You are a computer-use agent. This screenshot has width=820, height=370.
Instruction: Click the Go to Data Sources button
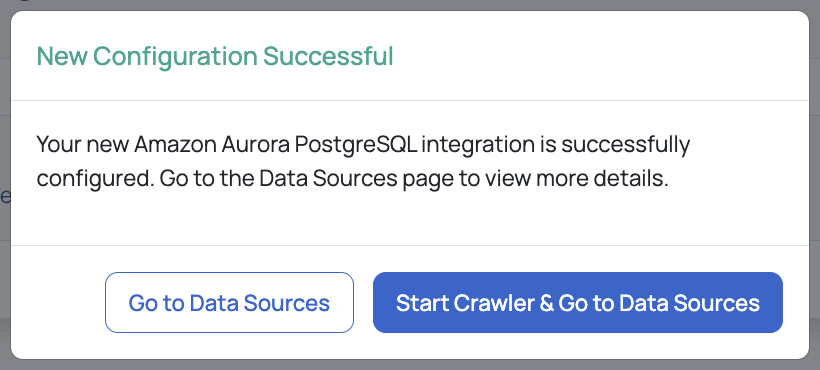click(229, 303)
